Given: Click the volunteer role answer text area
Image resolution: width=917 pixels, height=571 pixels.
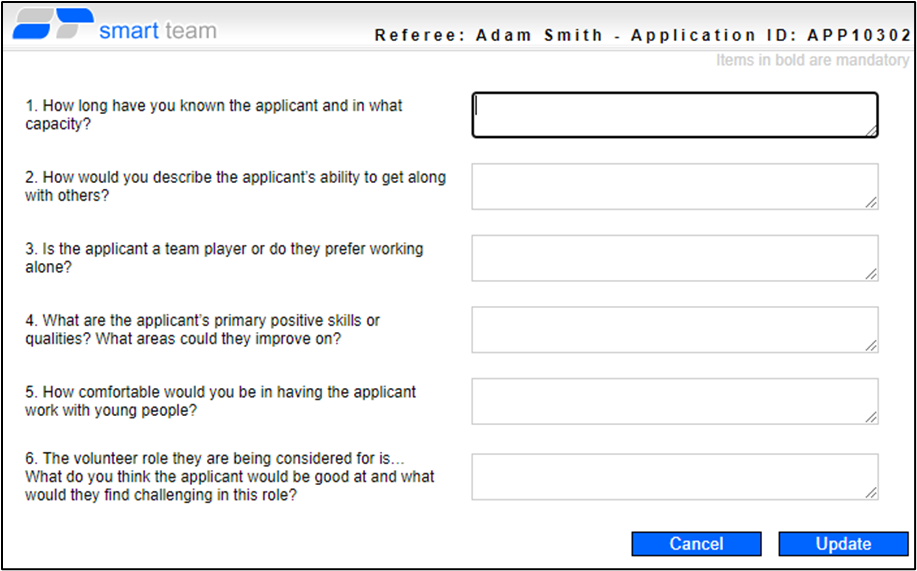Looking at the screenshot, I should [674, 477].
